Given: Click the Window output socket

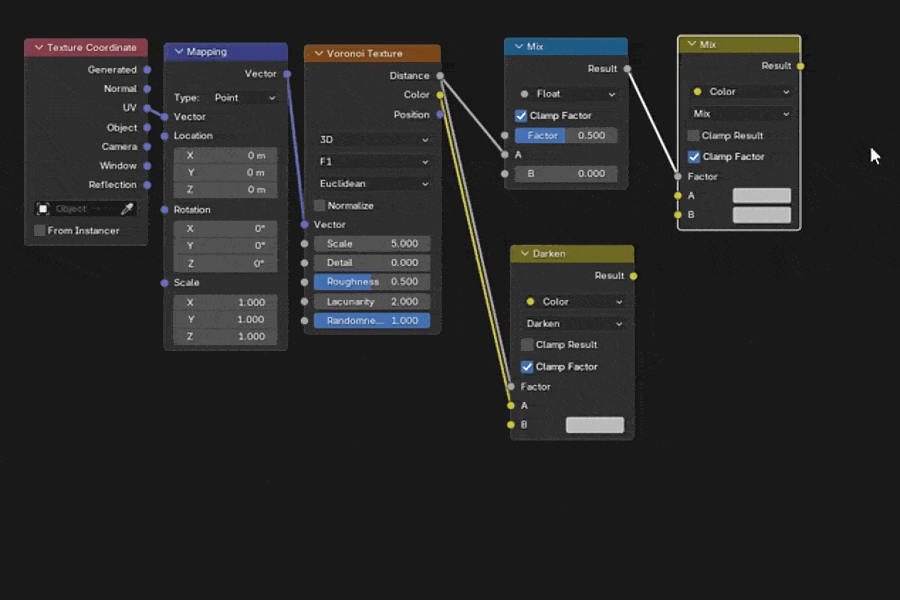Looking at the screenshot, I should (148, 166).
